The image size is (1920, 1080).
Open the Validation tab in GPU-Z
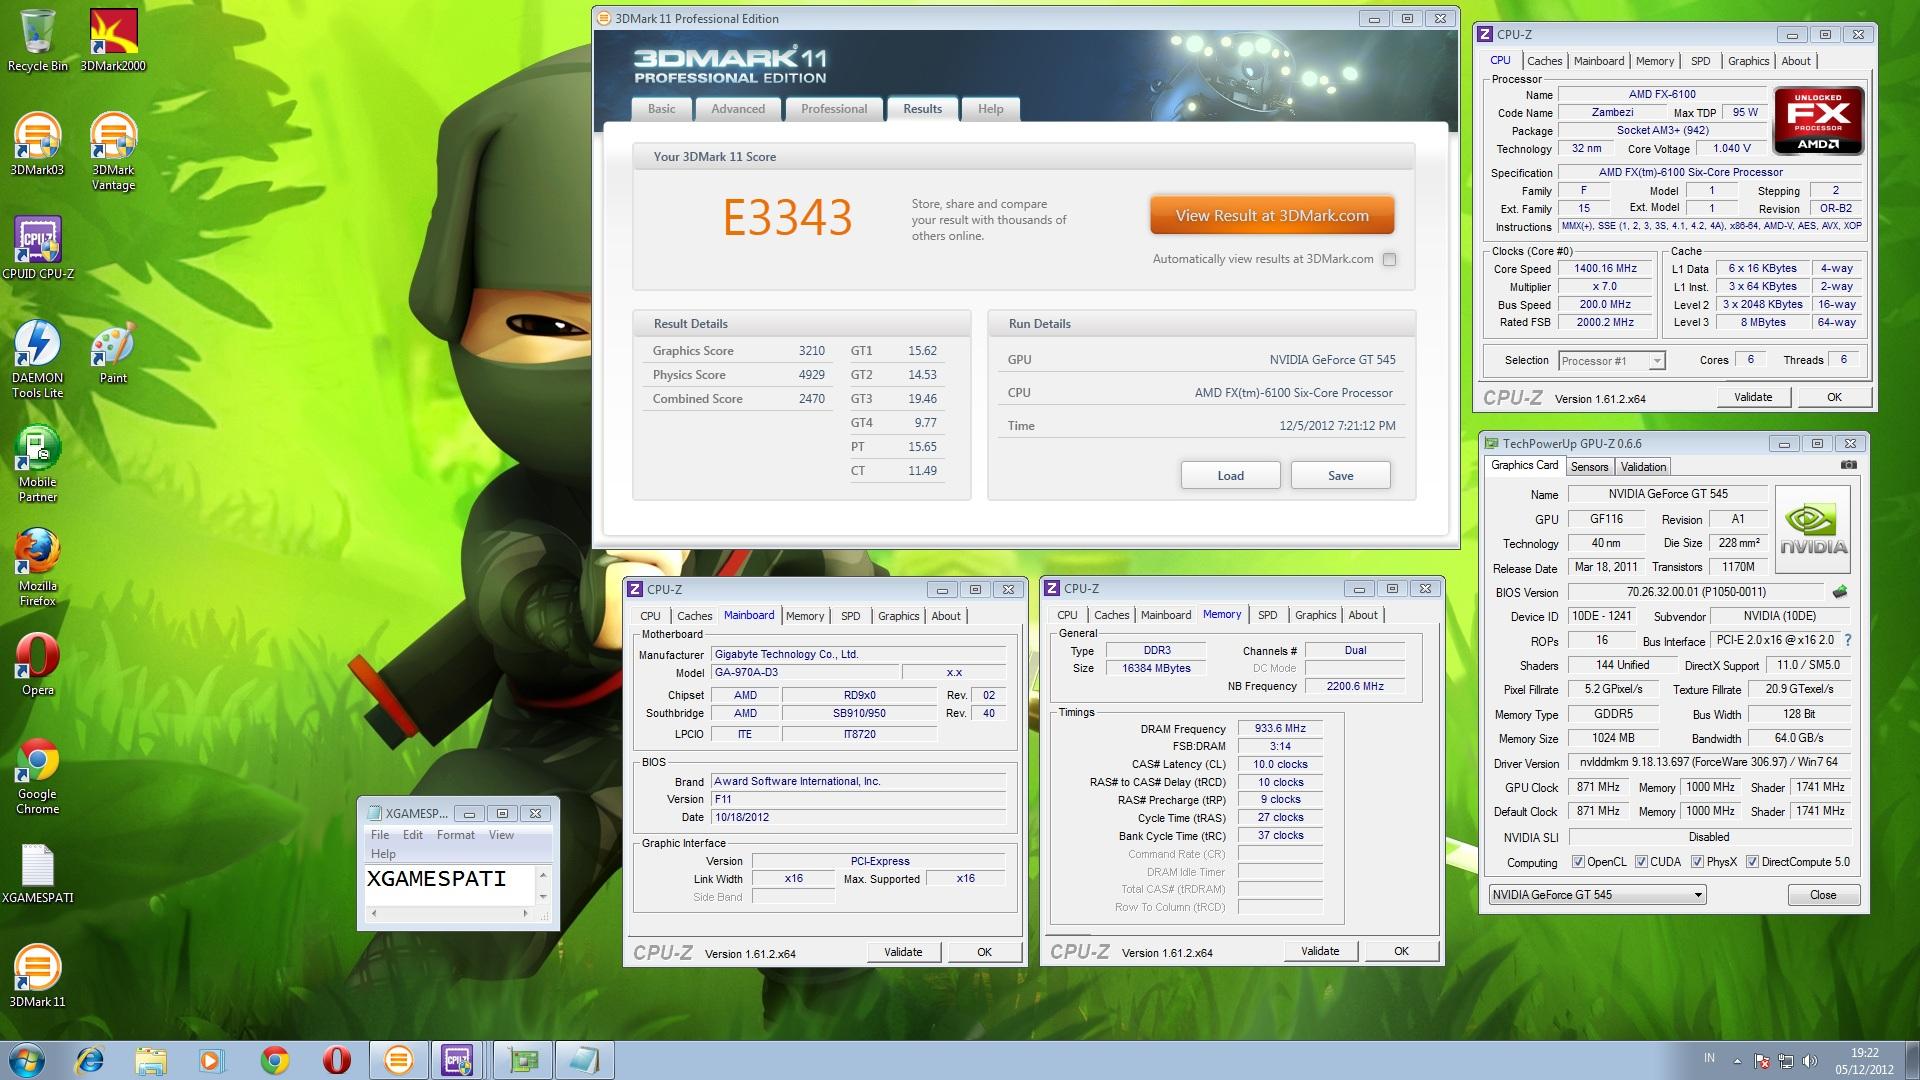pyautogui.click(x=1643, y=467)
